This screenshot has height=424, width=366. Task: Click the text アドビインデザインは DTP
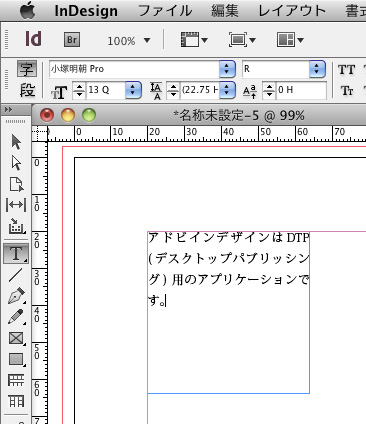(x=229, y=237)
